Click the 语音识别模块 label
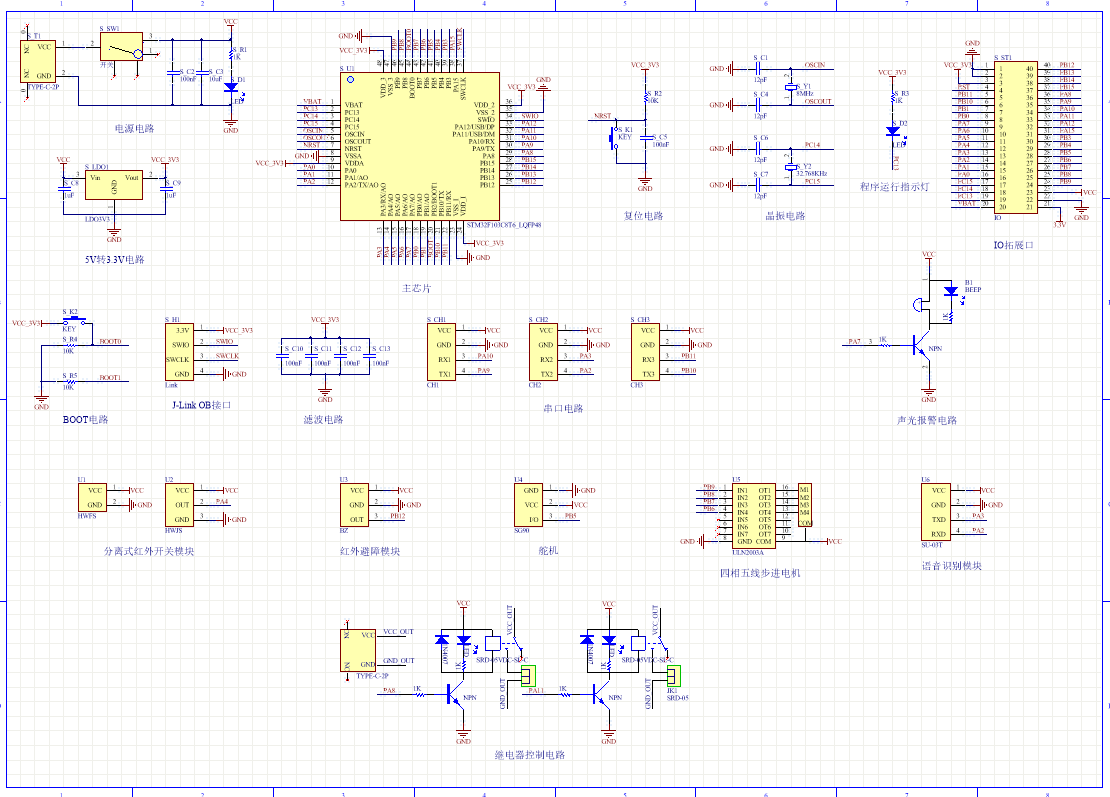Image resolution: width=1110 pixels, height=797 pixels. coord(951,566)
